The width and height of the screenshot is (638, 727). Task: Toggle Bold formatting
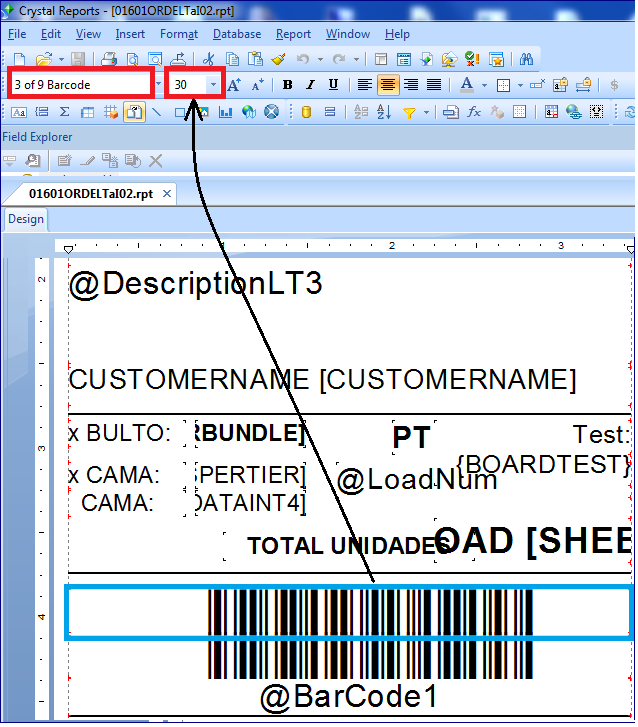(287, 84)
